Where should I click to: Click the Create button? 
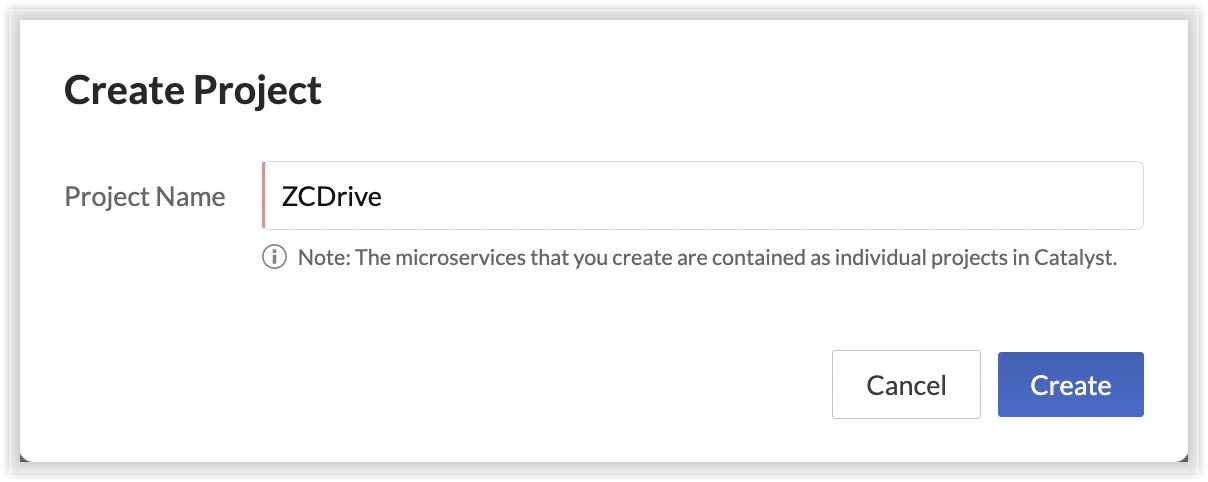[1070, 385]
